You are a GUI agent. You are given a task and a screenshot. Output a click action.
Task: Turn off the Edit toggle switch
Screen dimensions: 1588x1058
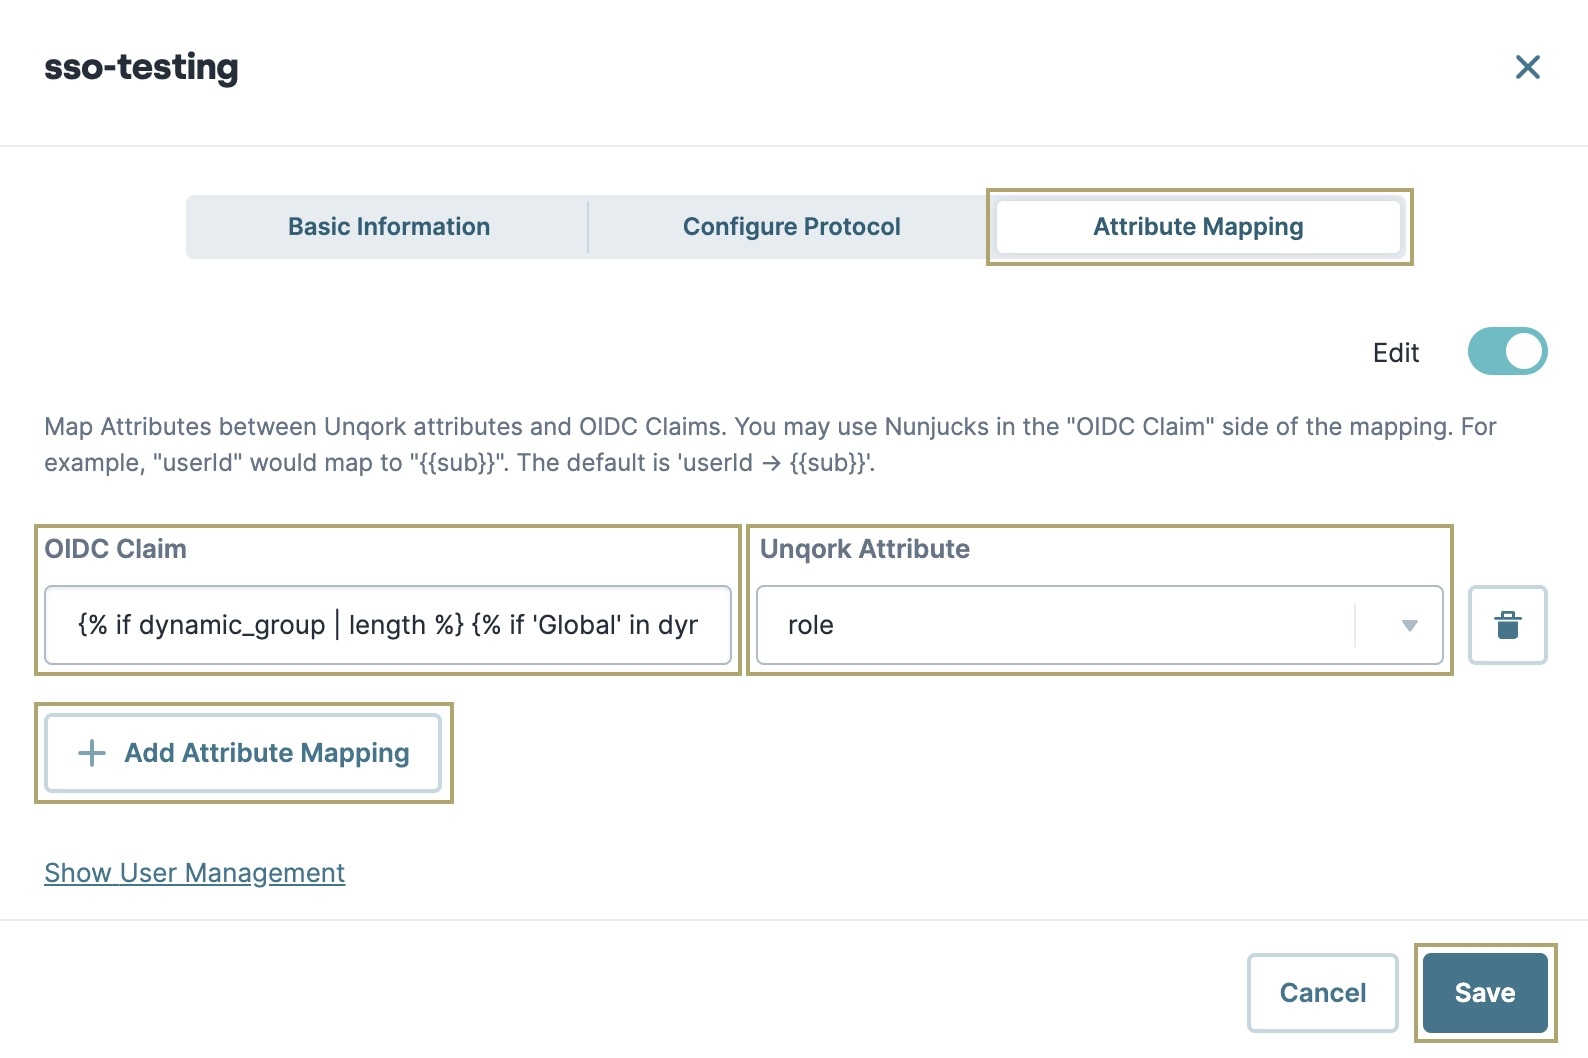pyautogui.click(x=1507, y=351)
